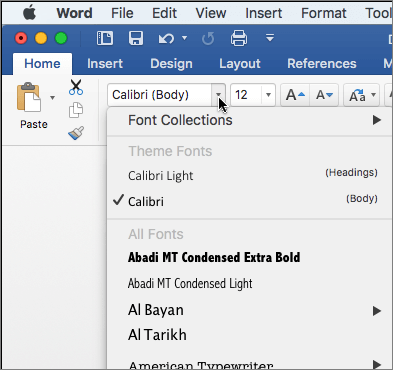Click the Paste clipboard icon
This screenshot has width=393, height=370.
tap(29, 97)
